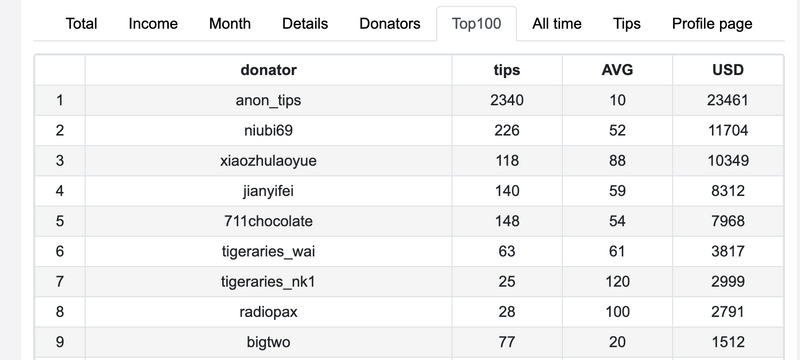The height and width of the screenshot is (360, 800).
Task: Go to the Profile page tab
Action: 712,24
